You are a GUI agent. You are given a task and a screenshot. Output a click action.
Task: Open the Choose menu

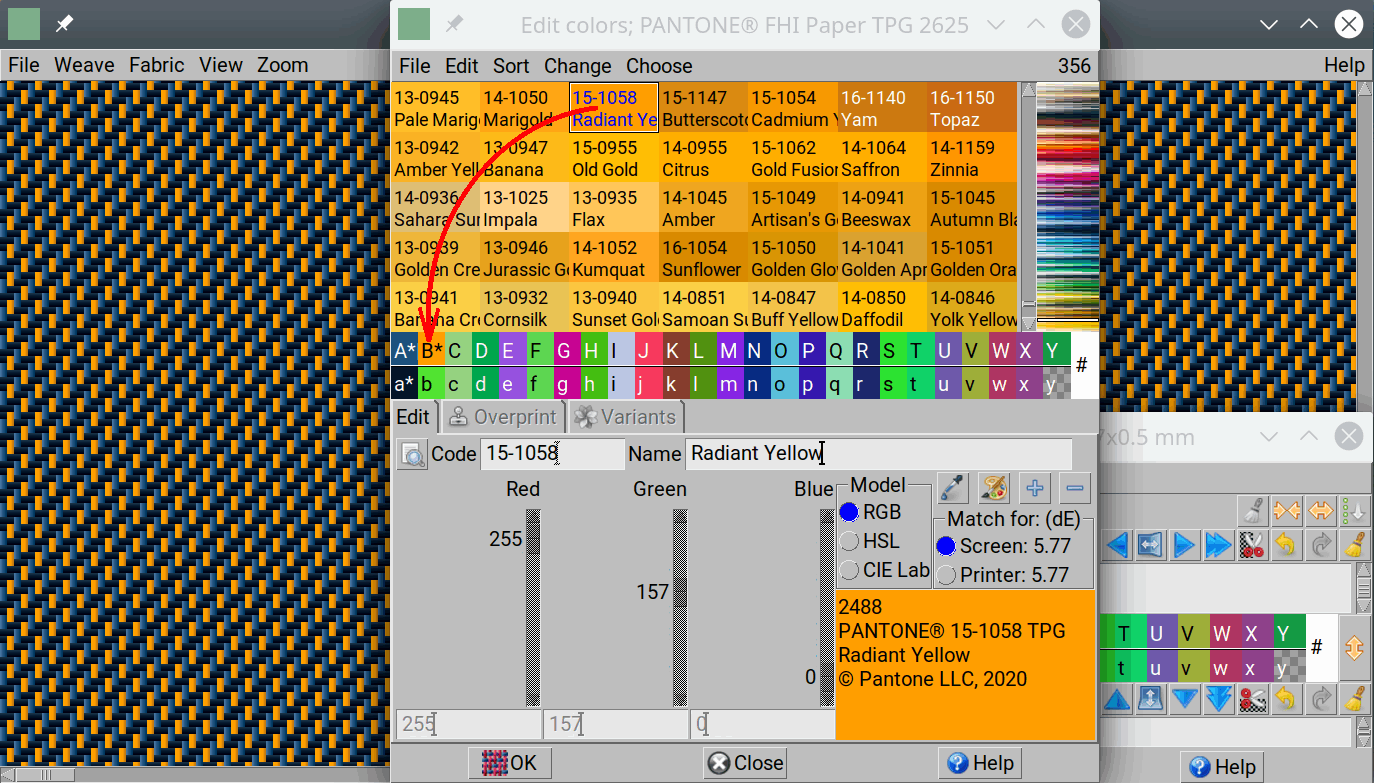pos(659,66)
